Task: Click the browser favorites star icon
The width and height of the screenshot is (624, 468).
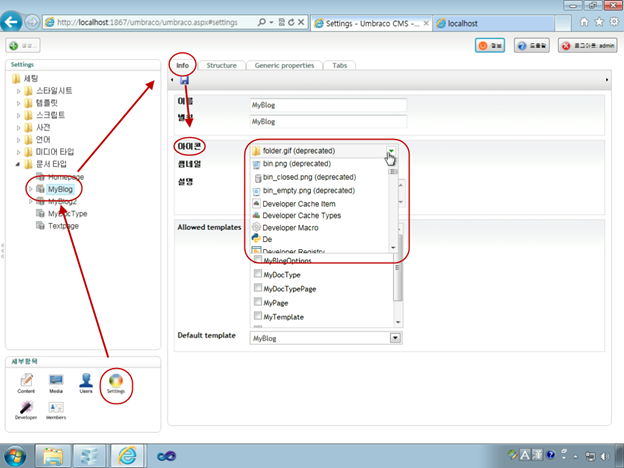Action: click(599, 22)
